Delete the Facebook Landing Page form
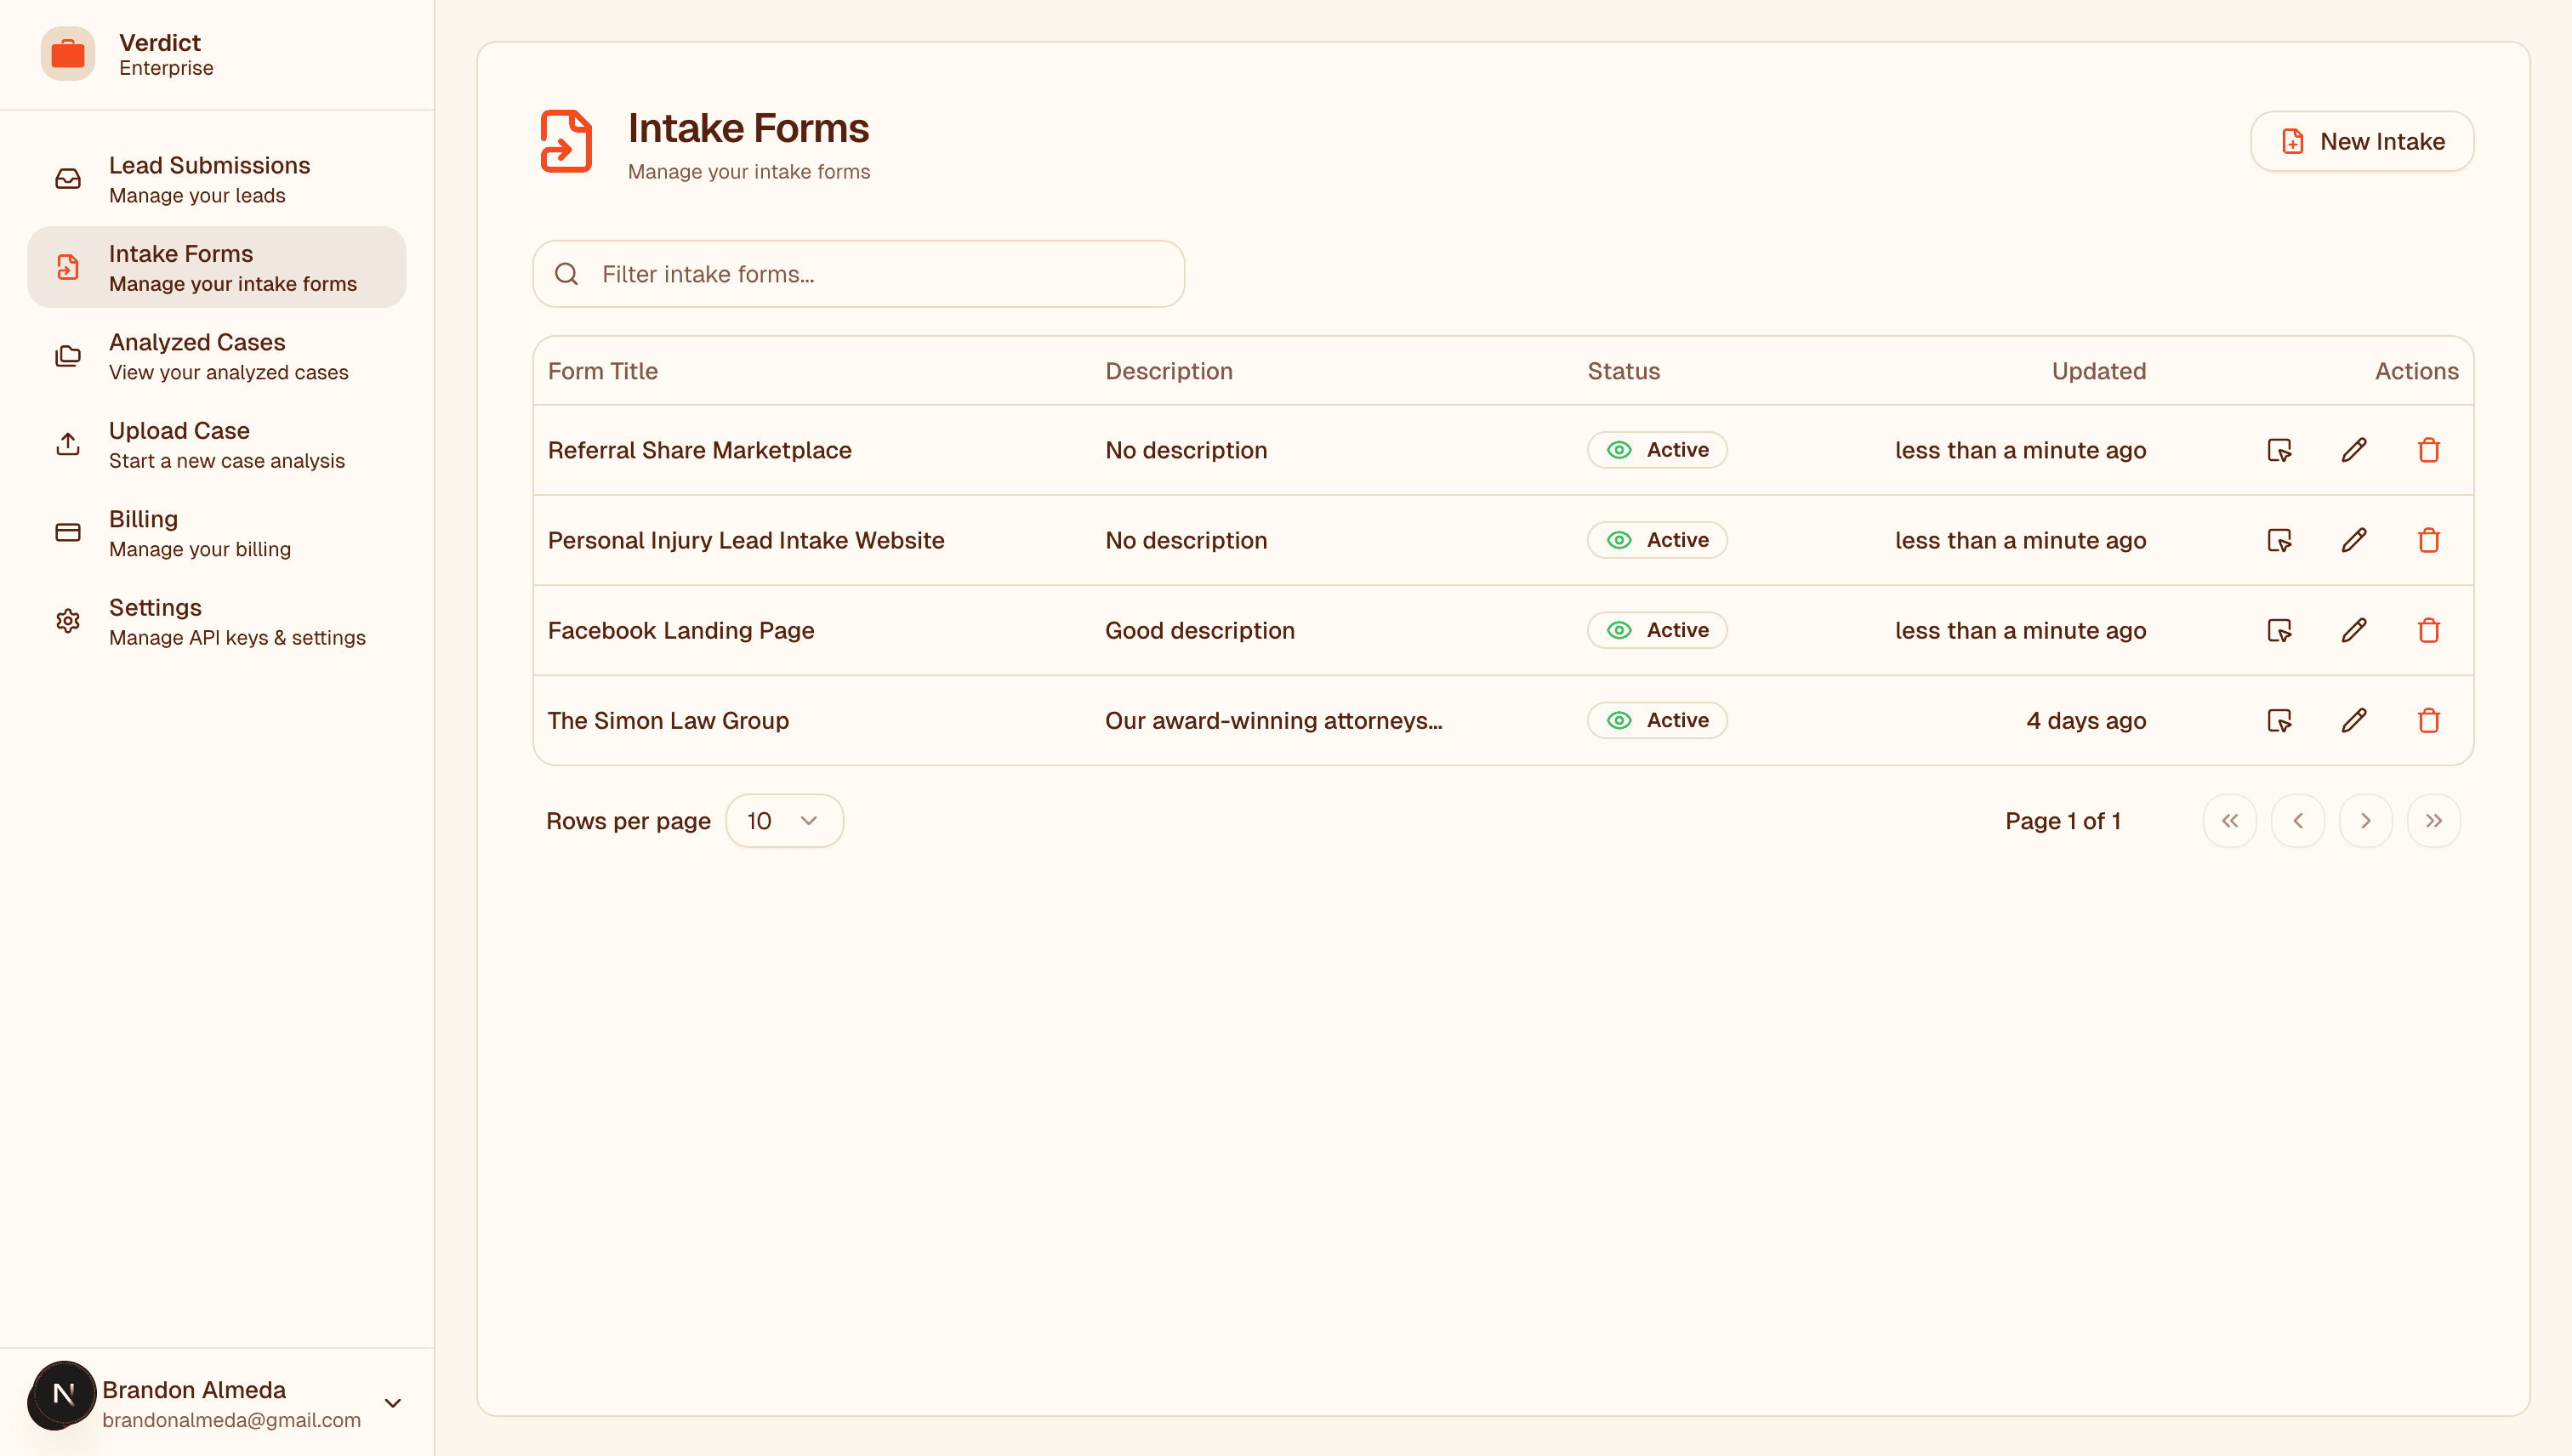Screen dimensions: 2572x1456 tap(2429, 630)
